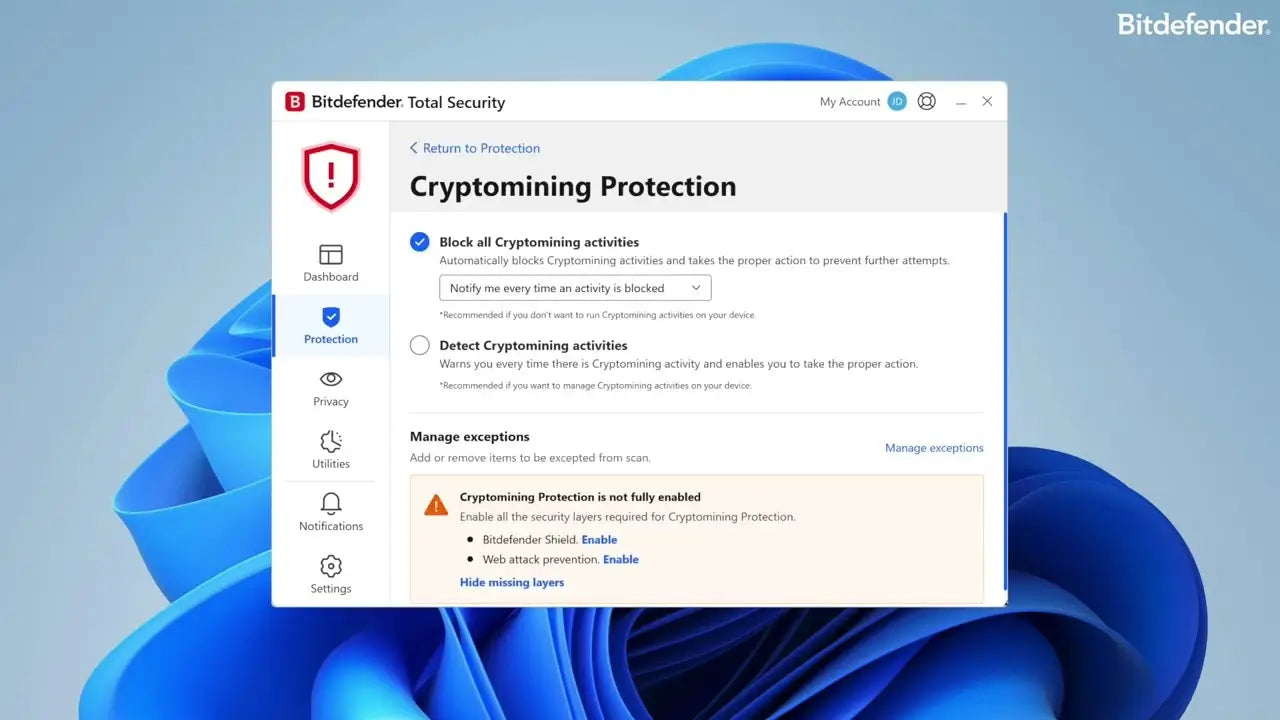
Task: Click the red warning shield status icon
Action: 331,176
